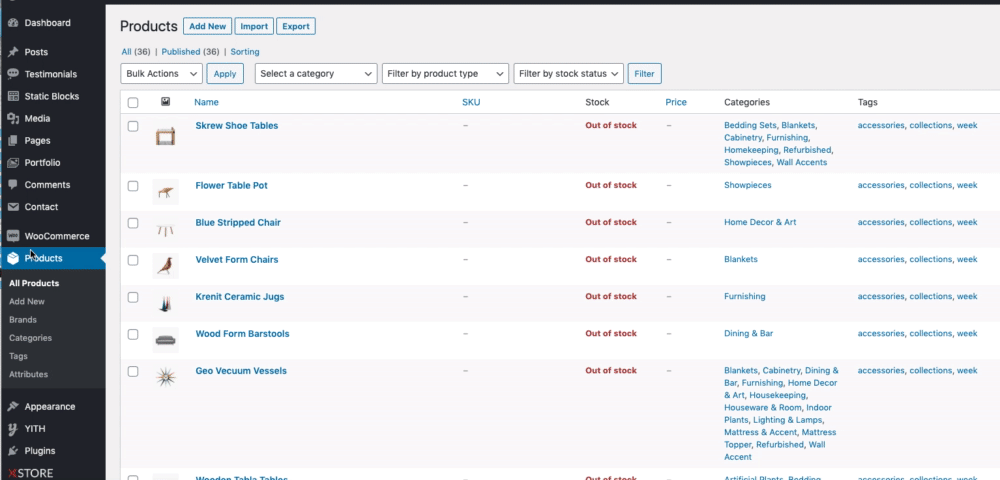Open the Brands submenu item
Image resolution: width=1000 pixels, height=480 pixels.
pos(23,320)
